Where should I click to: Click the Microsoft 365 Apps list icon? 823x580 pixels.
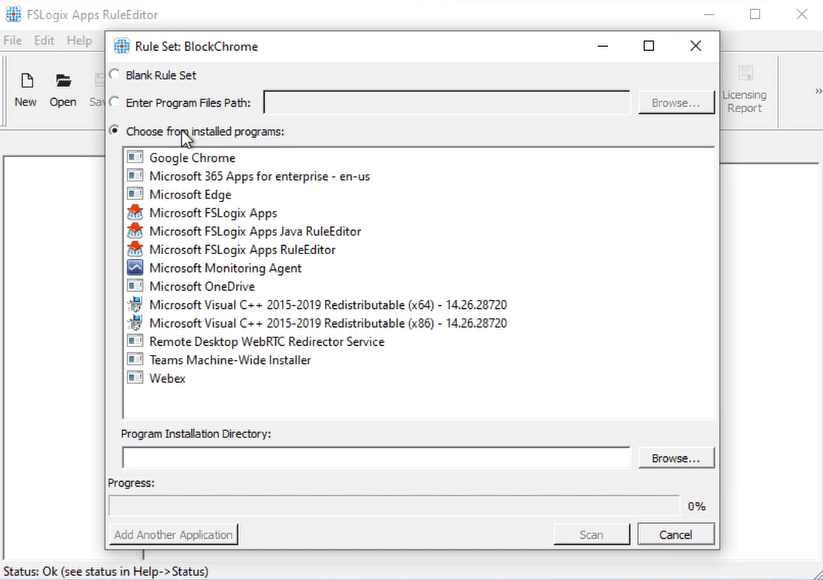tap(135, 175)
